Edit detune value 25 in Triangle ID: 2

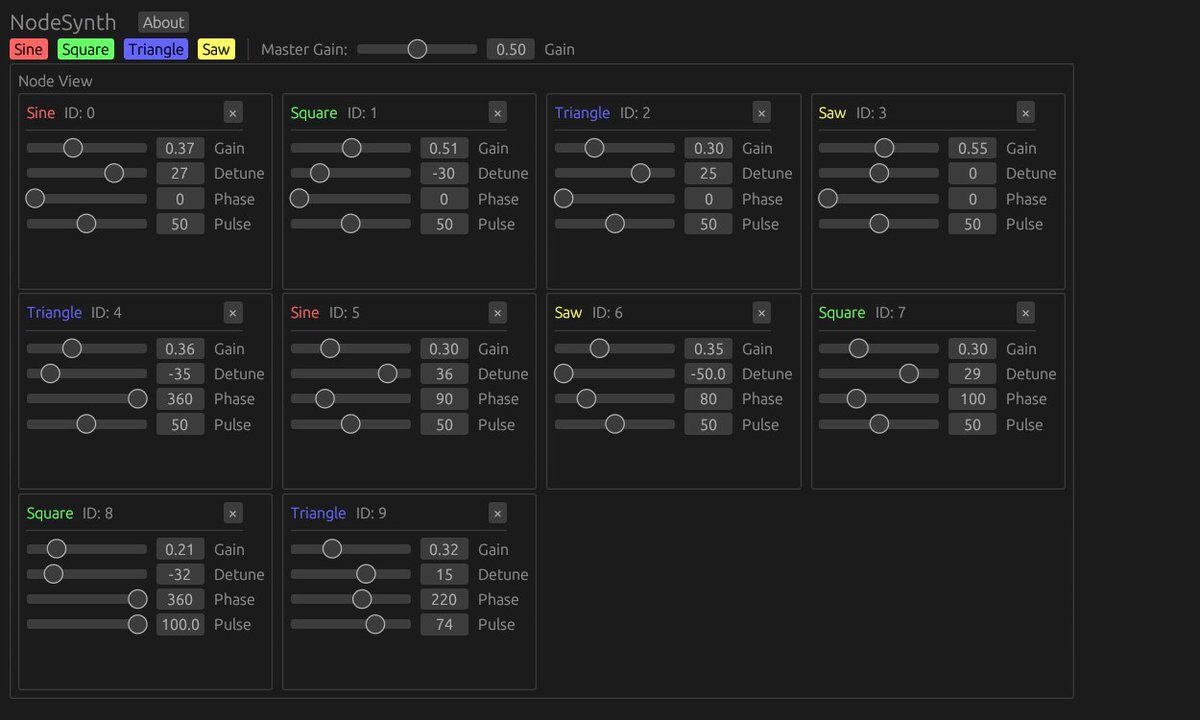708,173
